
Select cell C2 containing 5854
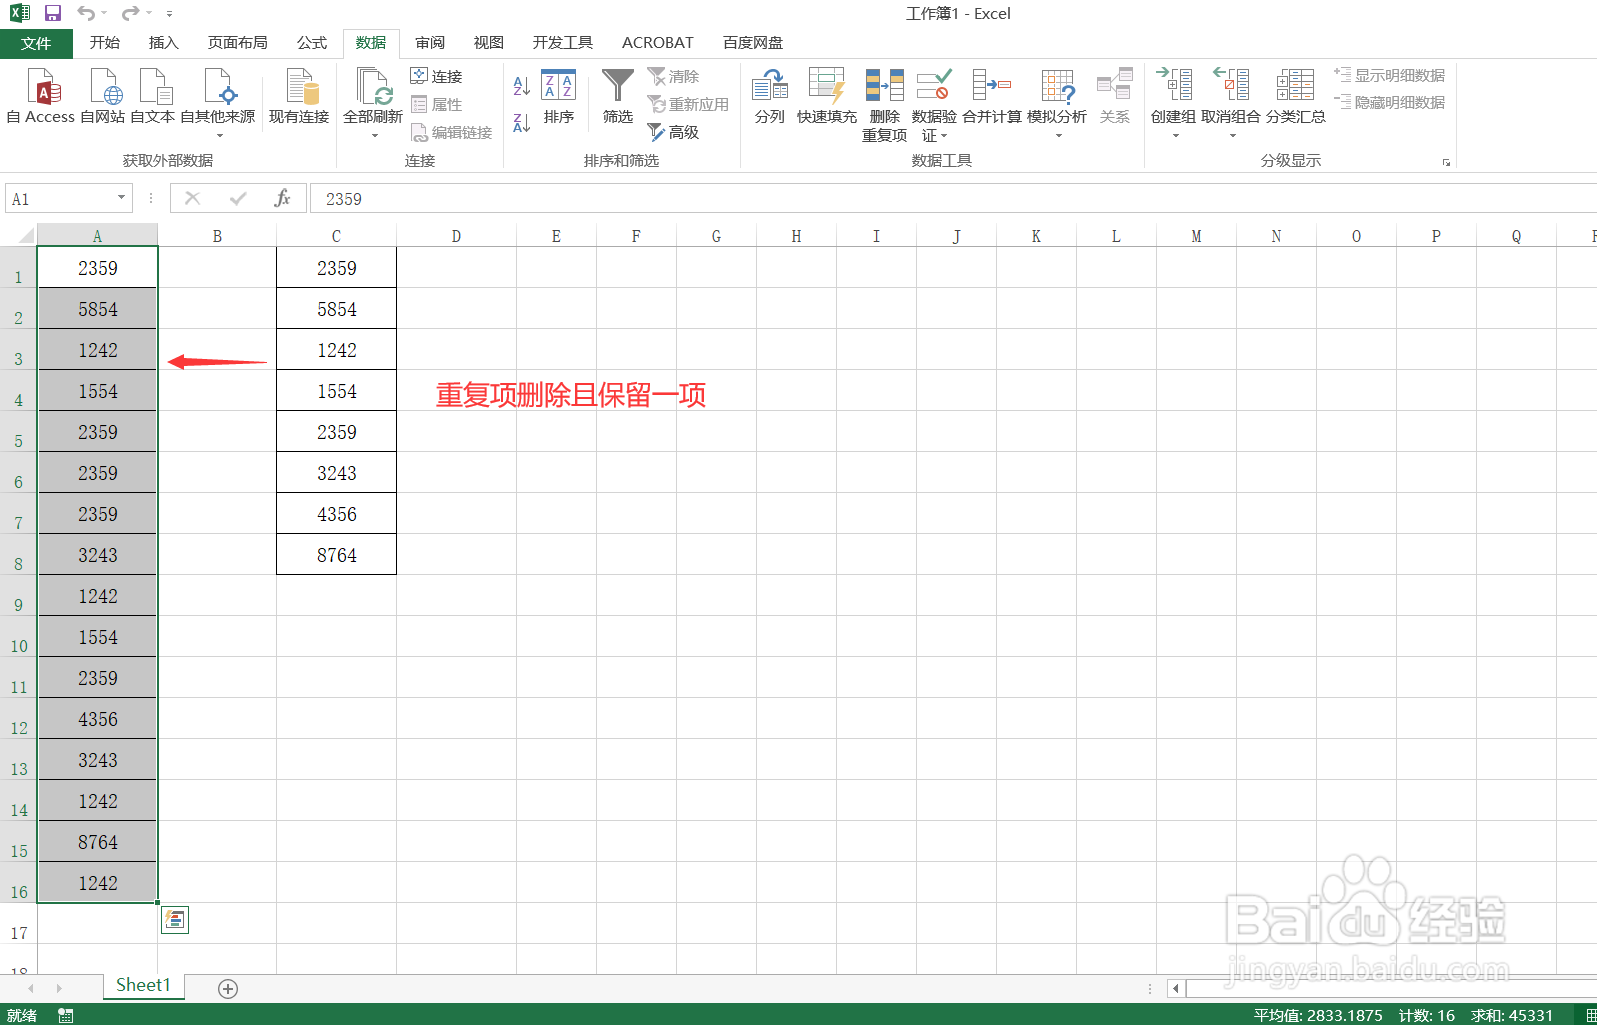(336, 309)
